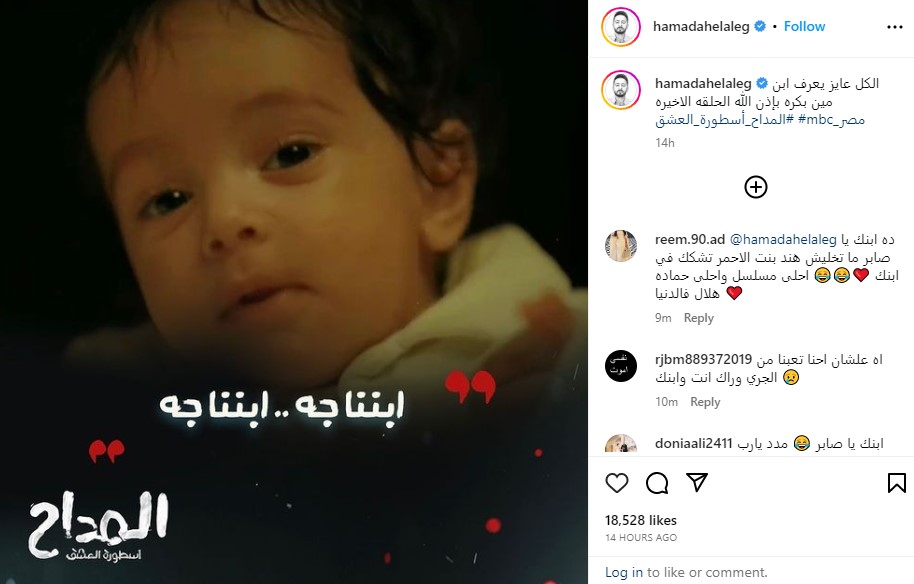Open the Log in link
This screenshot has height=584, width=914.
(624, 572)
